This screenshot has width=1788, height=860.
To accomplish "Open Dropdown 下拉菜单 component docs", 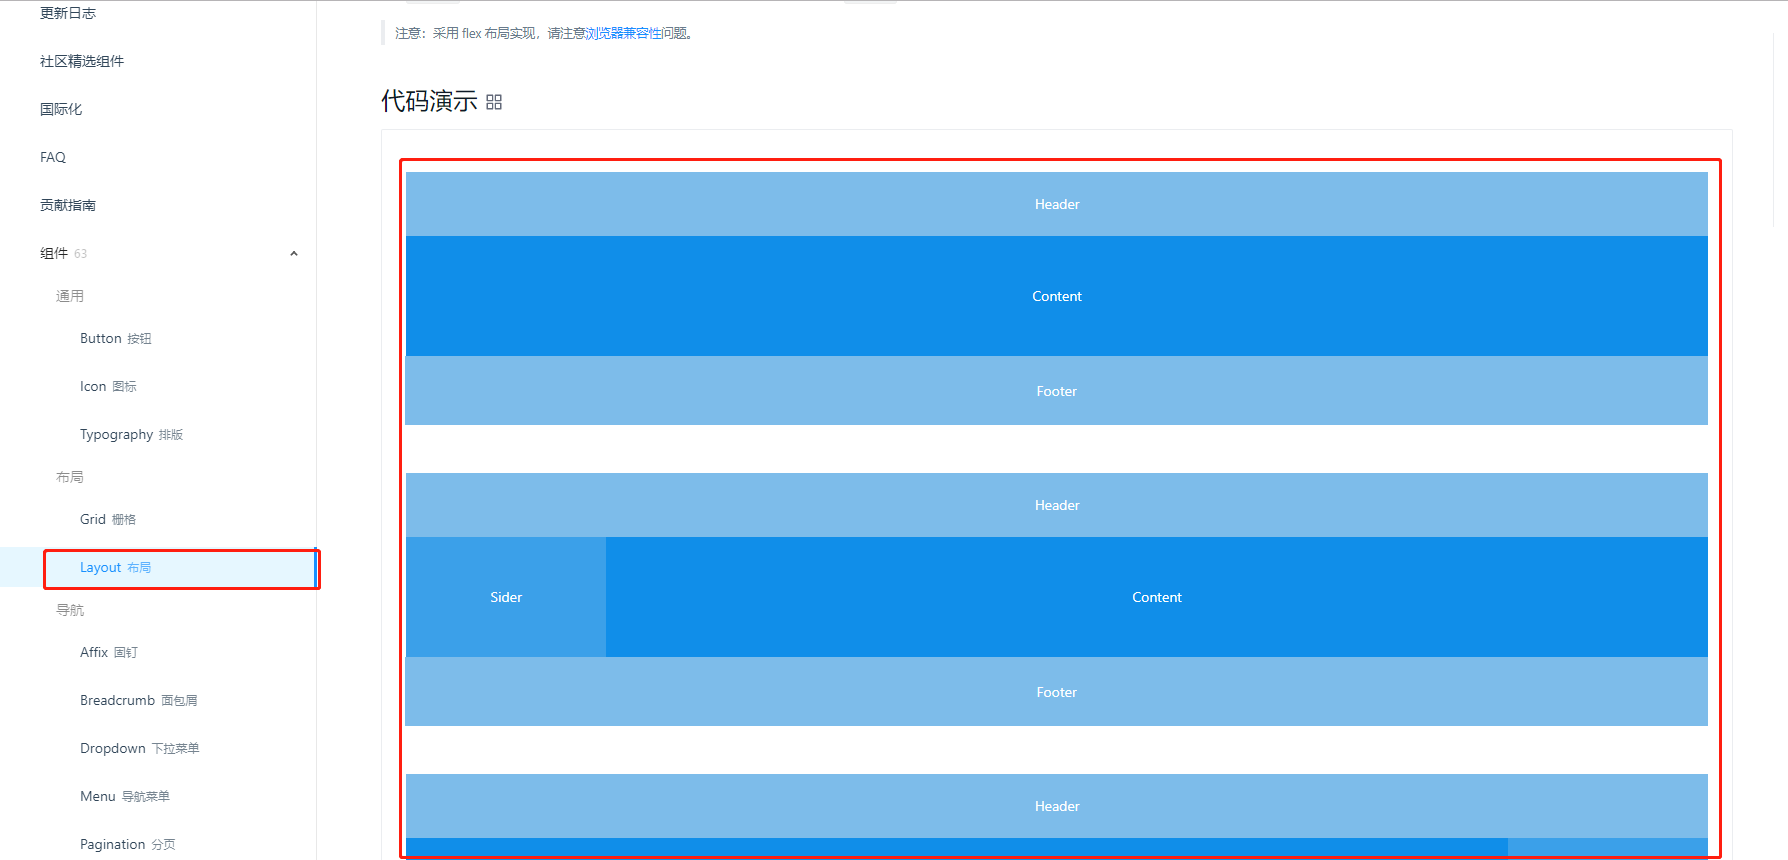I will 140,748.
